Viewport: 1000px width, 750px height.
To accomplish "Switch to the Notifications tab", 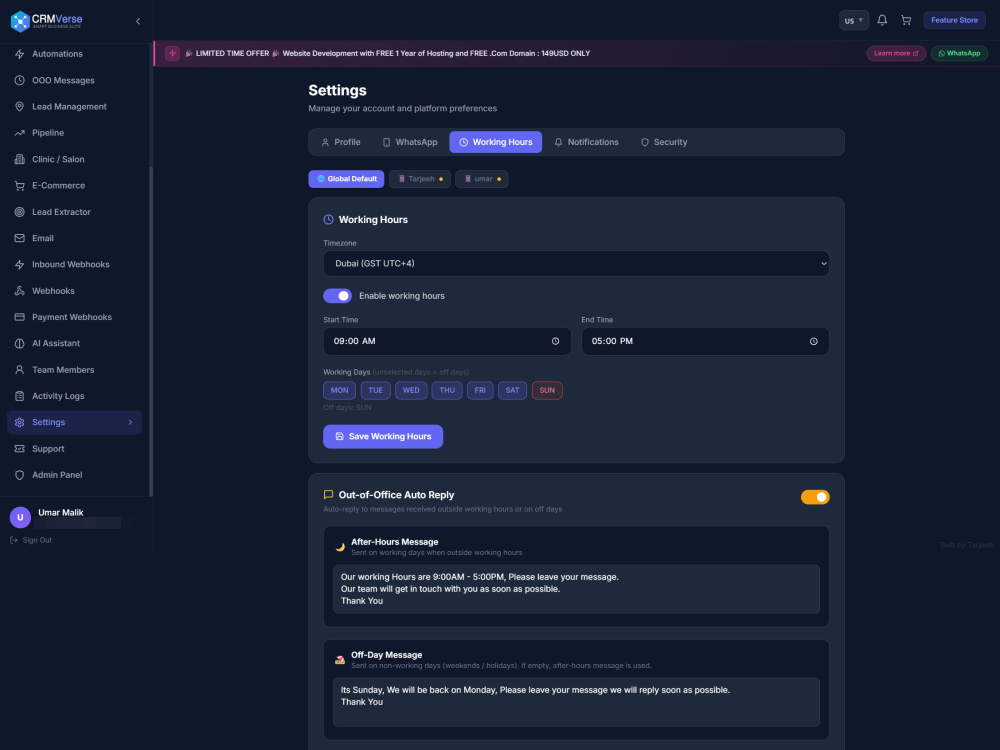I will pyautogui.click(x=586, y=142).
